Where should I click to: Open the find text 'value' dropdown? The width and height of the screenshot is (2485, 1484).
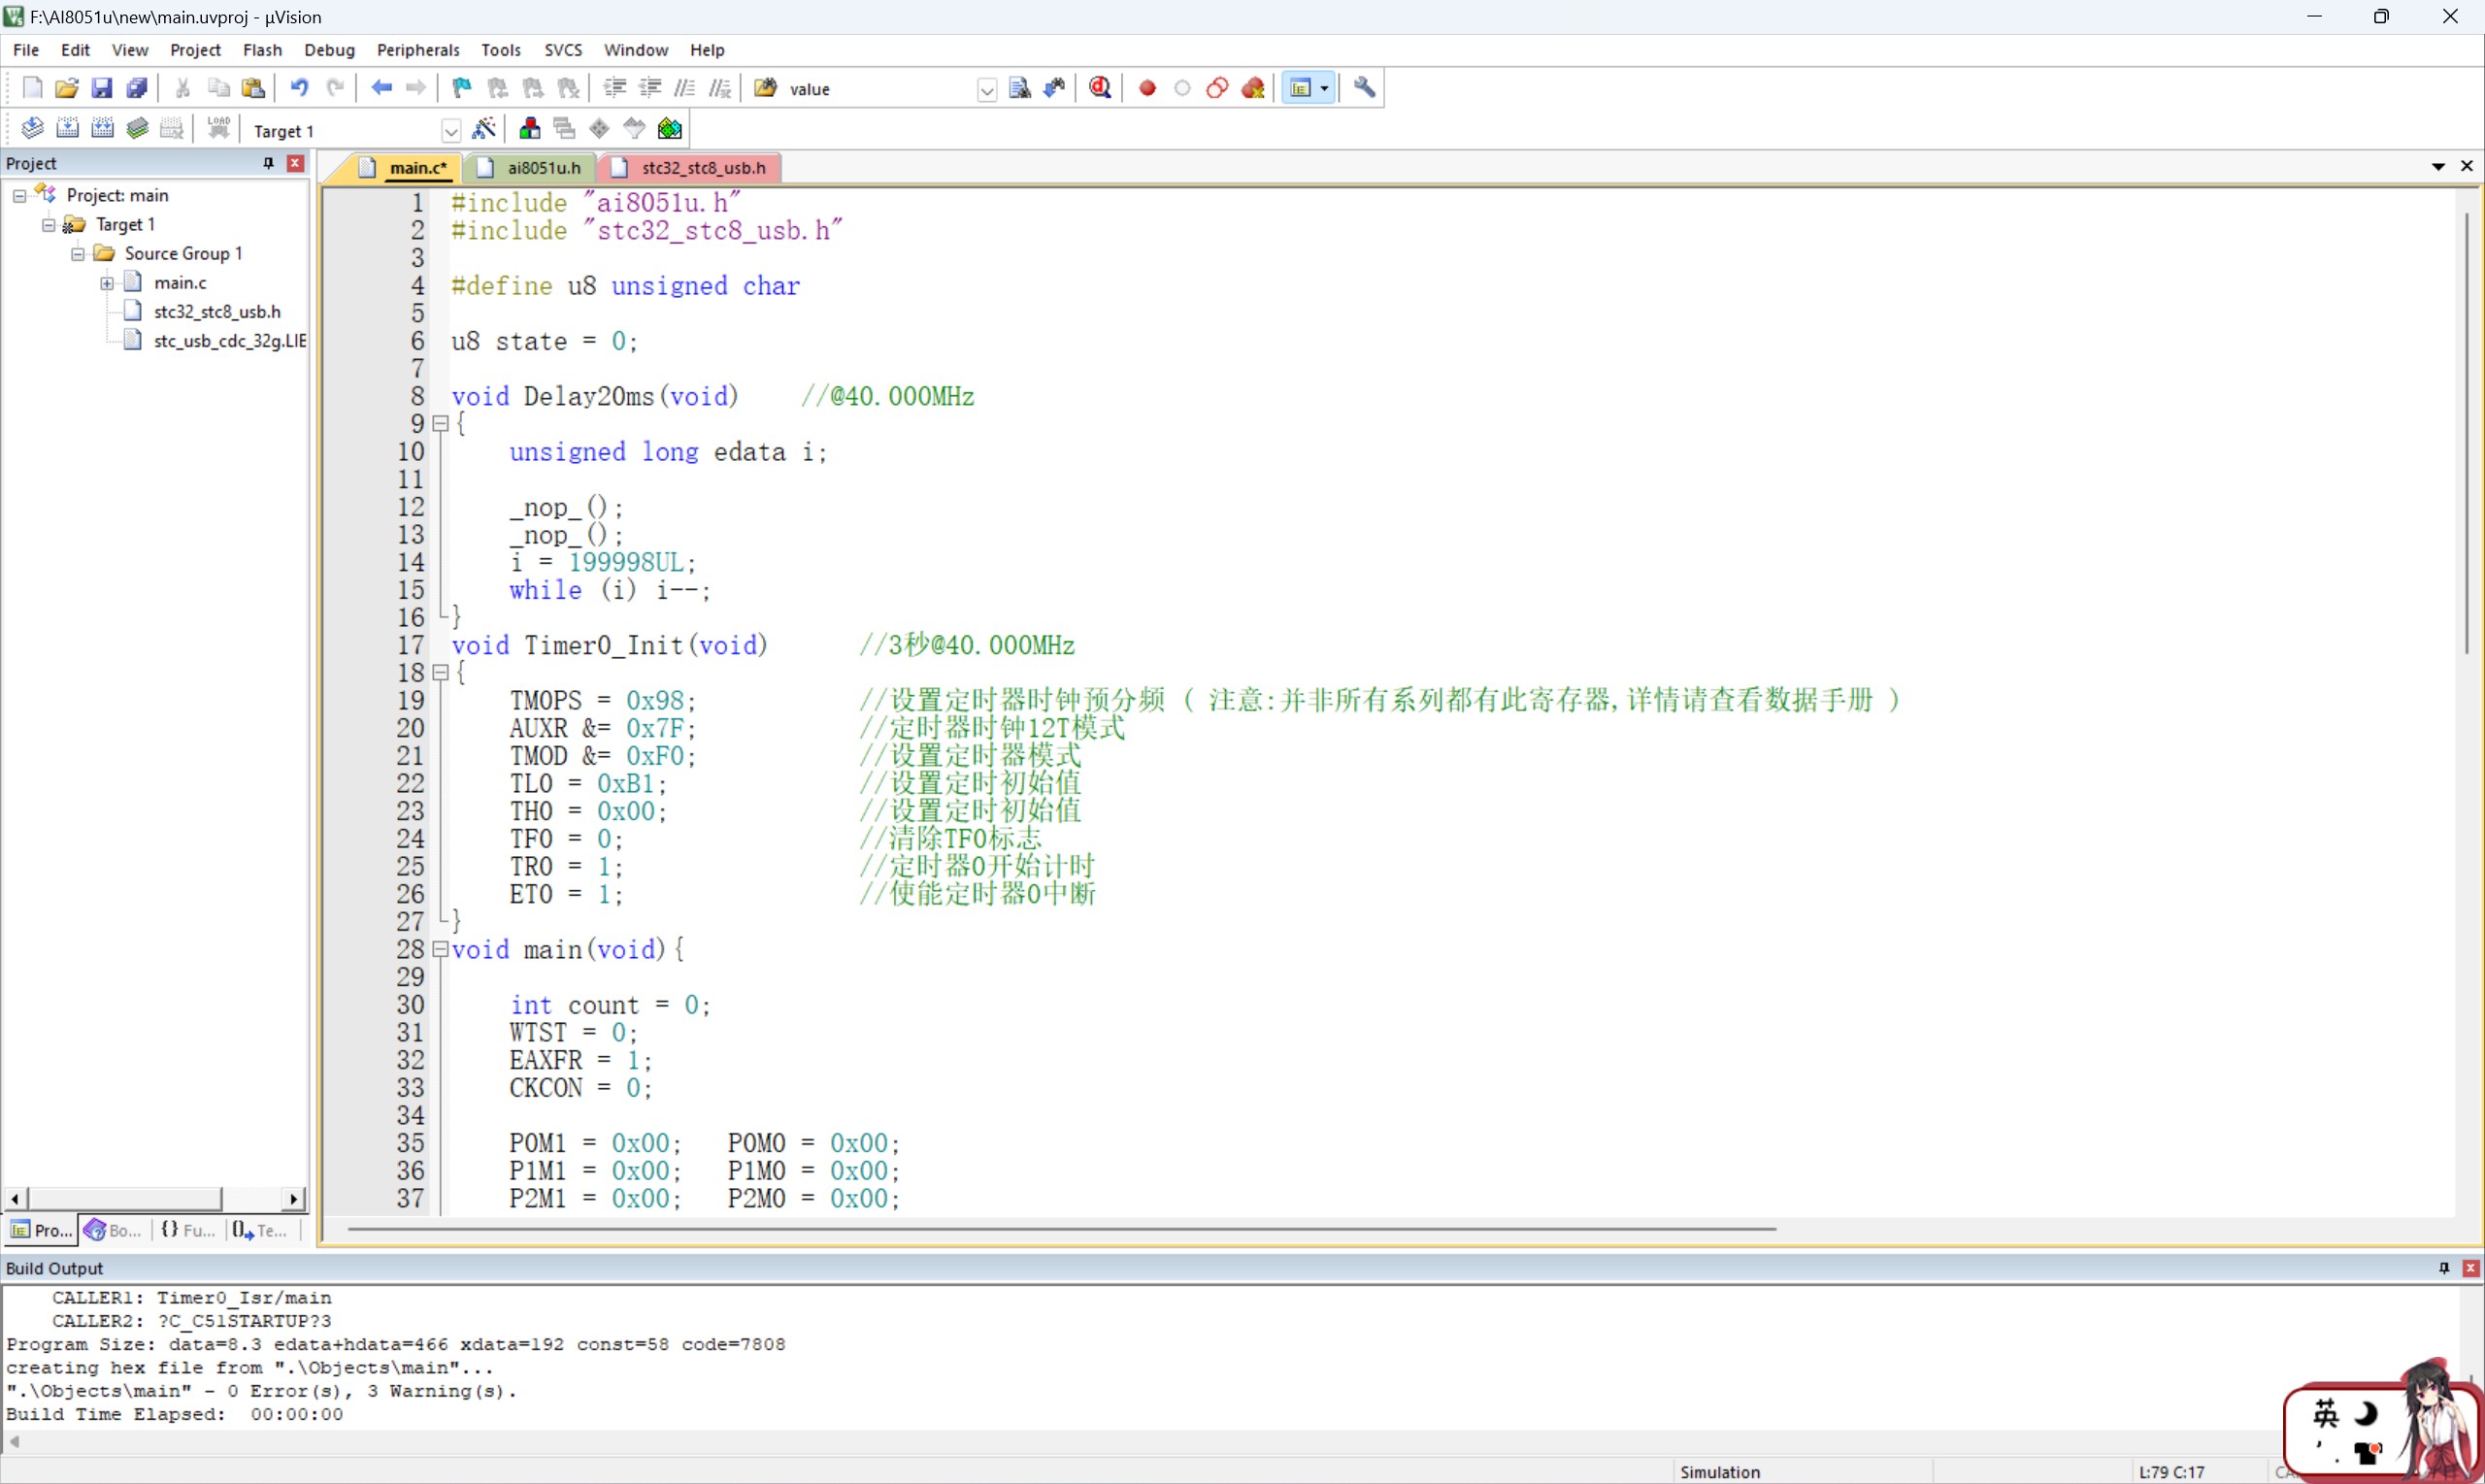pos(987,90)
